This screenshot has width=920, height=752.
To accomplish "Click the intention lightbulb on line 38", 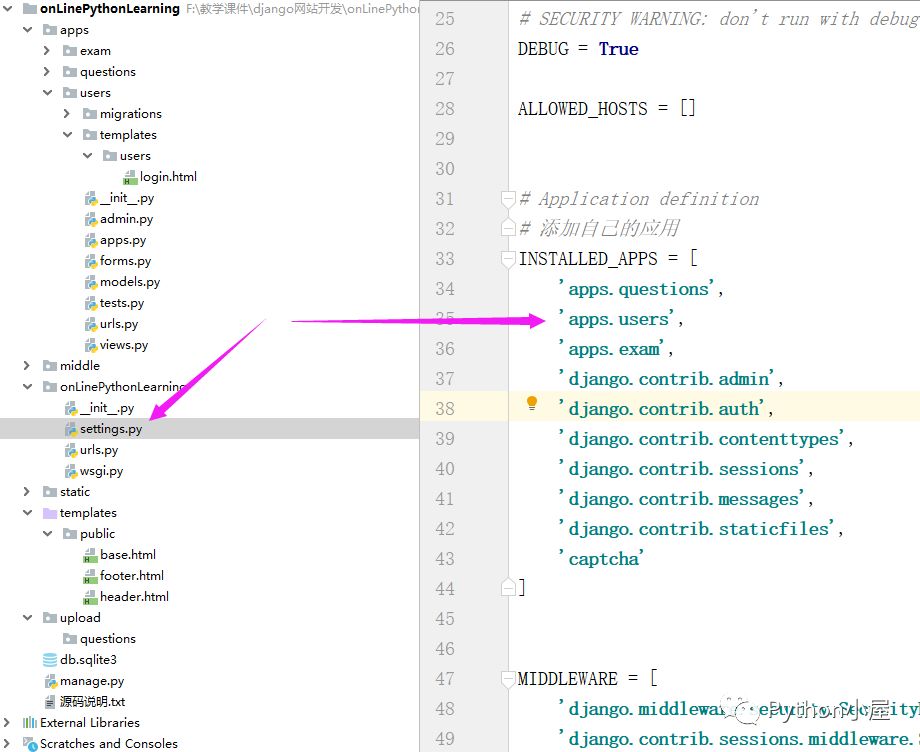I will 532,403.
